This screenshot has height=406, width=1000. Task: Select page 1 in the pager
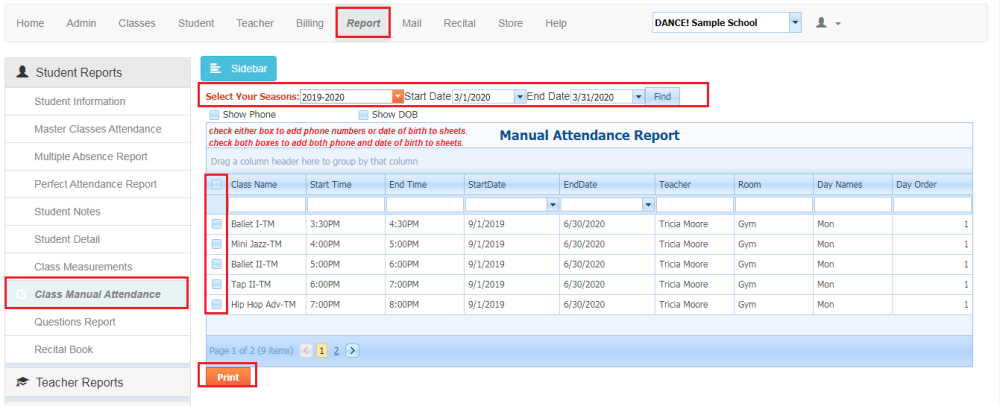tap(322, 350)
